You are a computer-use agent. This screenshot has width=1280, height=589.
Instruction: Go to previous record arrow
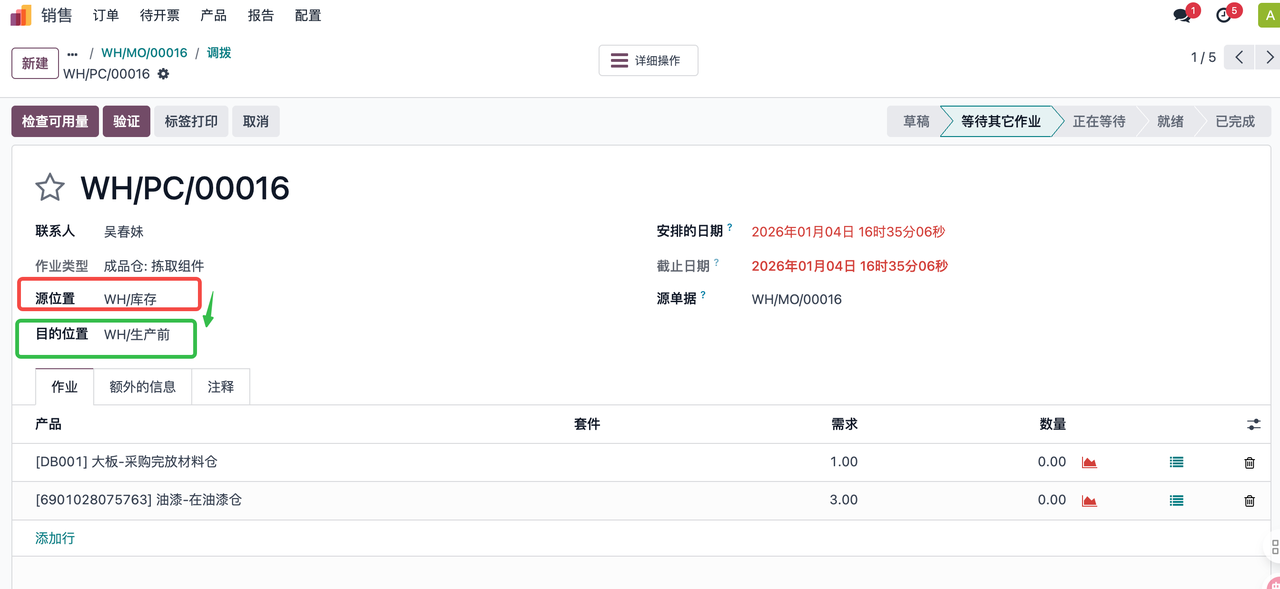coord(1239,58)
